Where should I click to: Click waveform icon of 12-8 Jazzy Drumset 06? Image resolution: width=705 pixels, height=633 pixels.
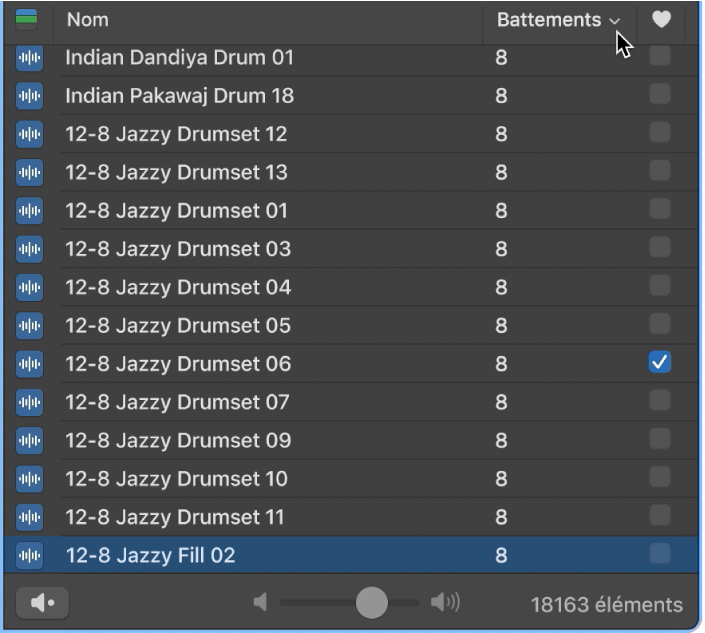click(x=29, y=364)
